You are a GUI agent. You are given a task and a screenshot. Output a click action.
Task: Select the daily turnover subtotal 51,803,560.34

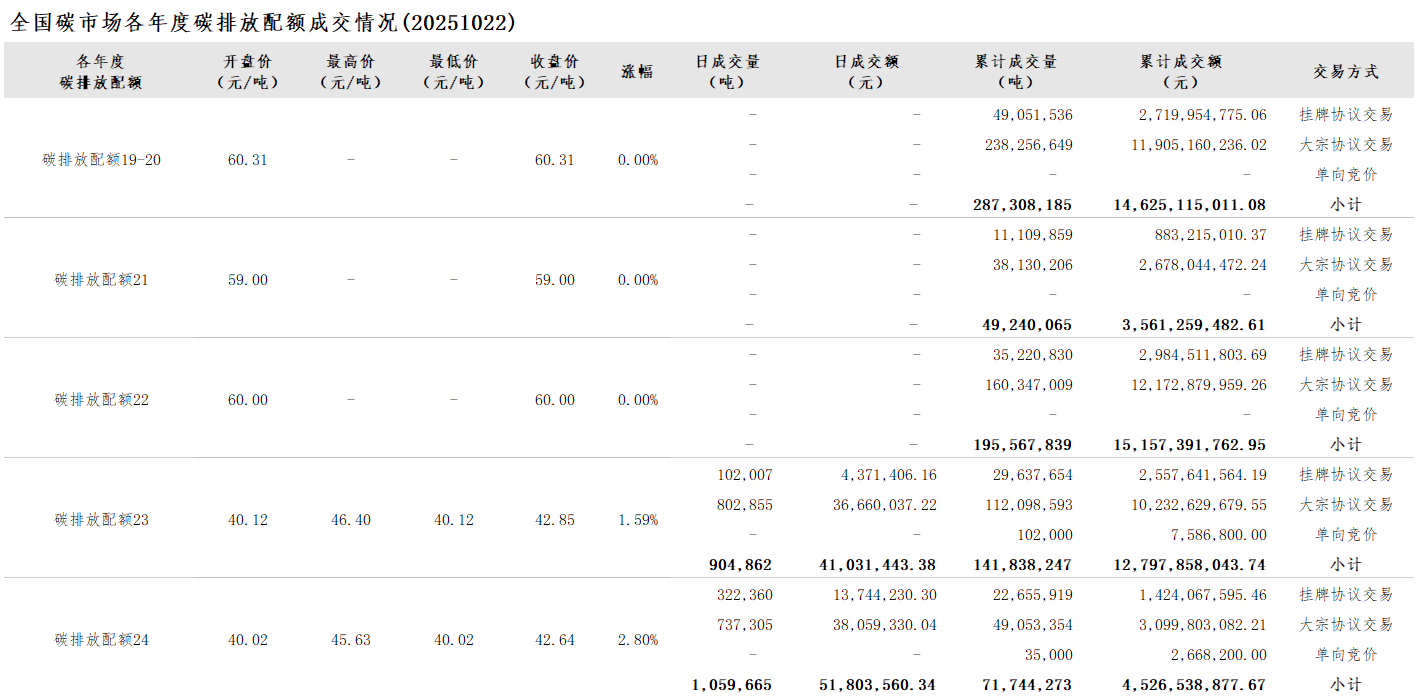(x=875, y=685)
